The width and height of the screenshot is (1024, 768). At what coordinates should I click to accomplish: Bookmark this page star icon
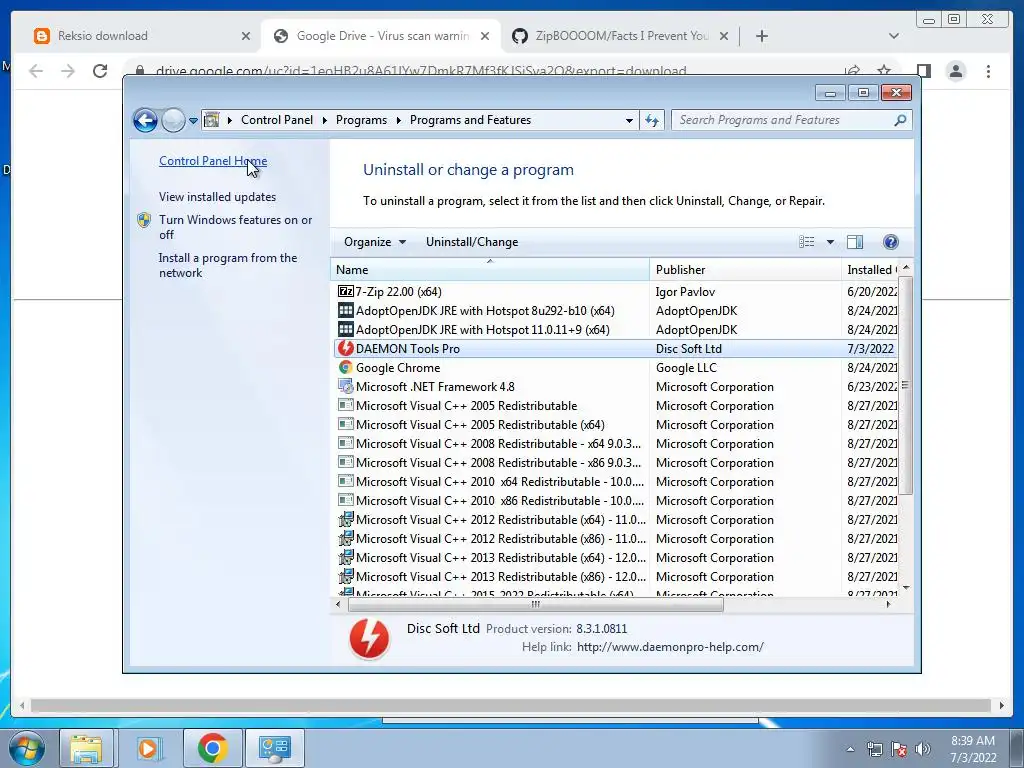[x=884, y=71]
